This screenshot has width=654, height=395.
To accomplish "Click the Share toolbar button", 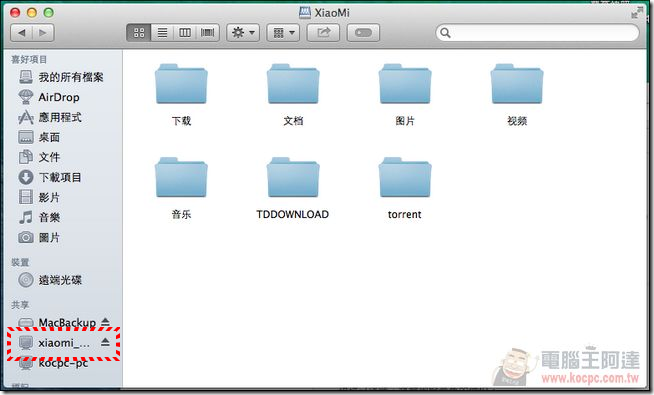I will pyautogui.click(x=323, y=33).
